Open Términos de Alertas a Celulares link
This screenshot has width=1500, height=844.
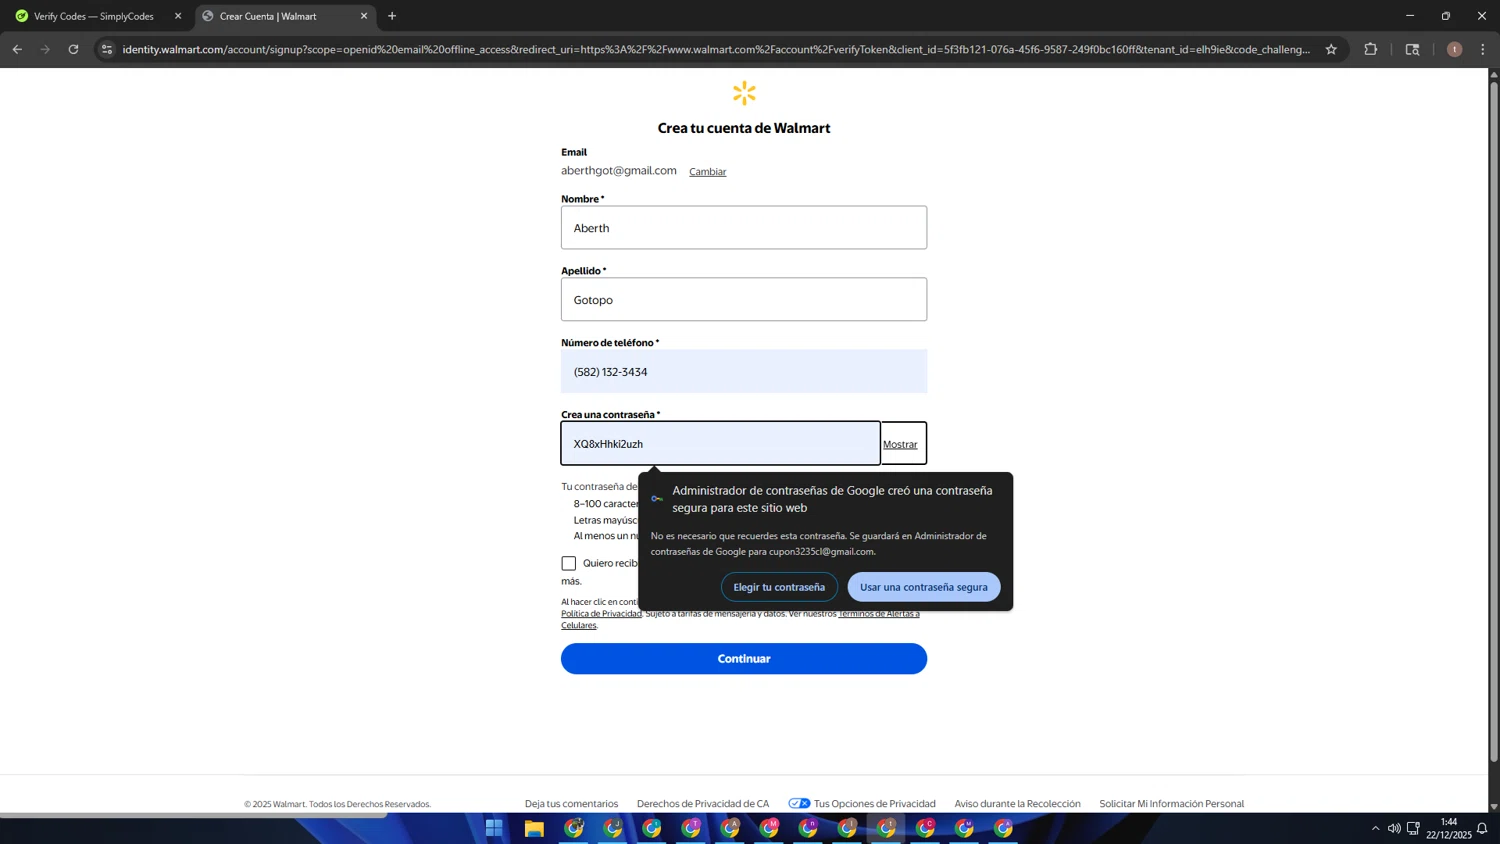point(879,614)
